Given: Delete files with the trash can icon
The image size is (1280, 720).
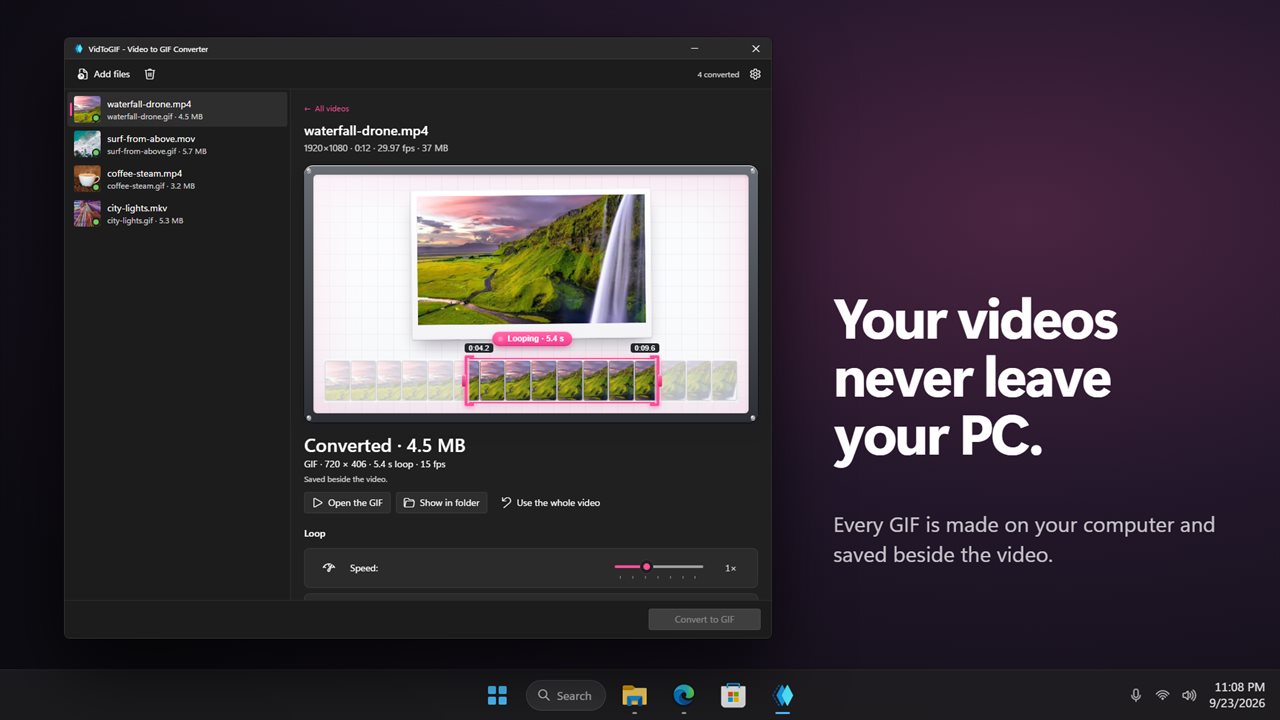Looking at the screenshot, I should point(150,74).
